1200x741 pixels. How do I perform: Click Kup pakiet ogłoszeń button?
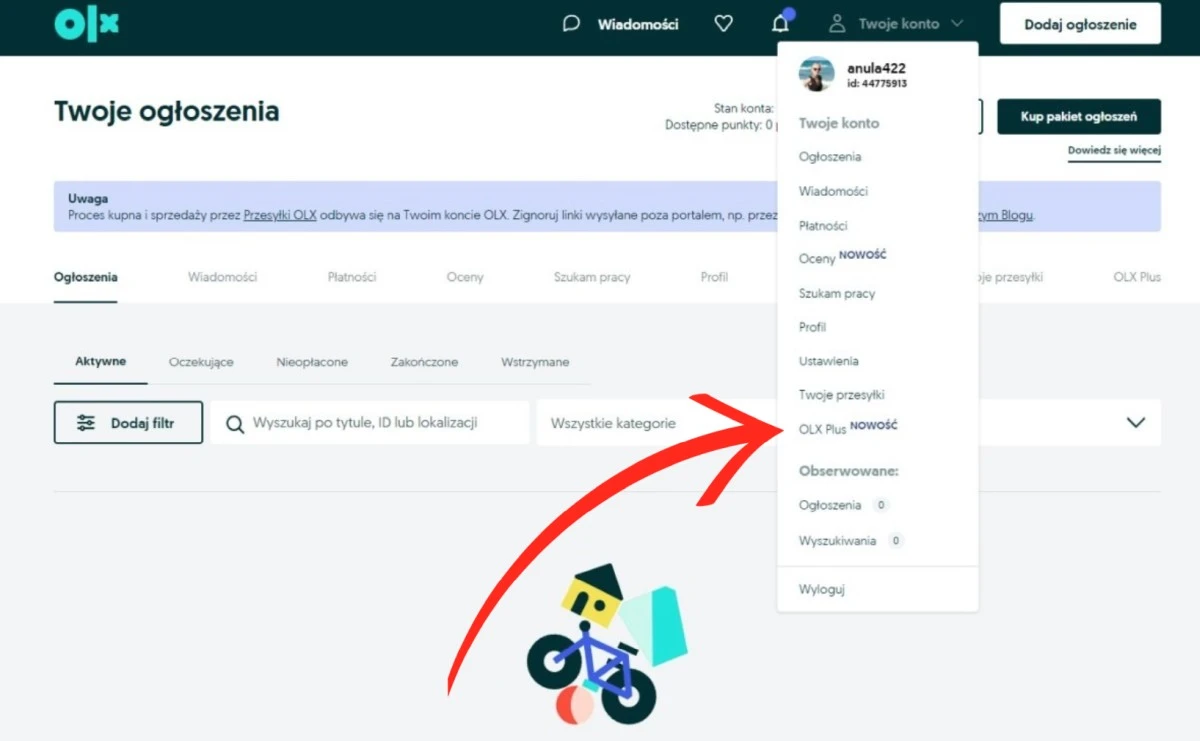click(1078, 117)
